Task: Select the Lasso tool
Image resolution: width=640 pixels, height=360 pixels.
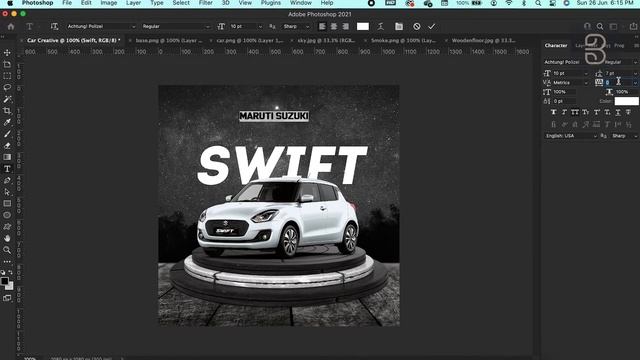Action: pyautogui.click(x=7, y=87)
